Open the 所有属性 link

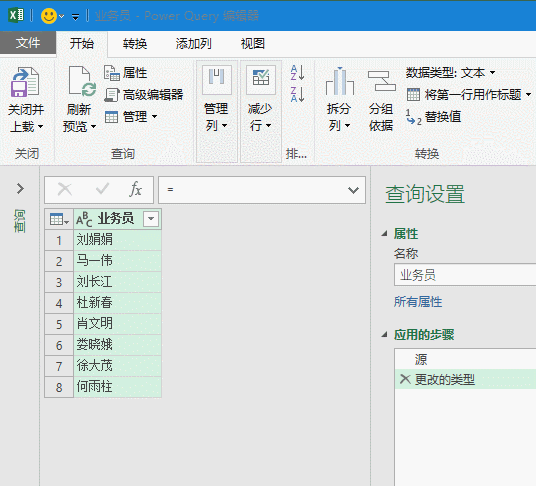(x=418, y=301)
